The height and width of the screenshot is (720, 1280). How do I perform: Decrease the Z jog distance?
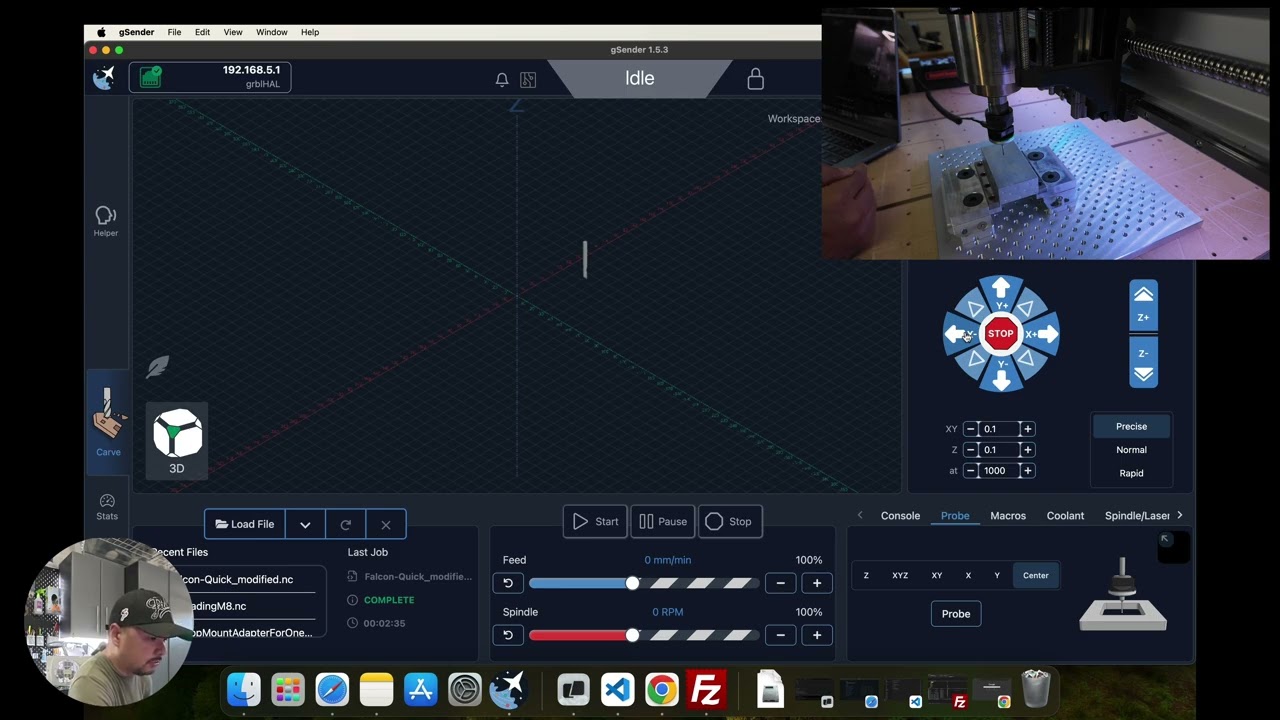970,450
